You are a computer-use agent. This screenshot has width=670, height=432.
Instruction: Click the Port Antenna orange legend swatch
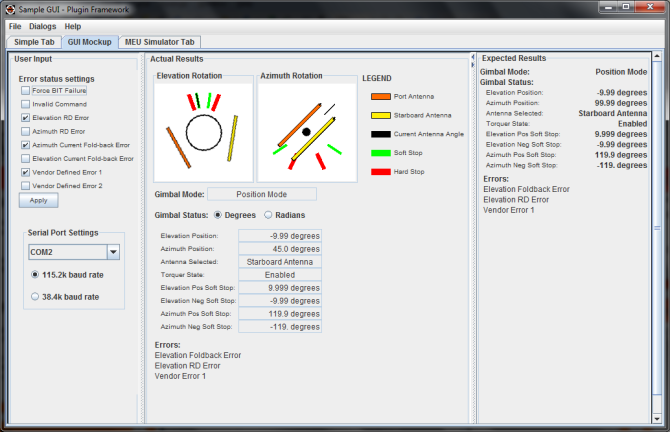pos(380,97)
